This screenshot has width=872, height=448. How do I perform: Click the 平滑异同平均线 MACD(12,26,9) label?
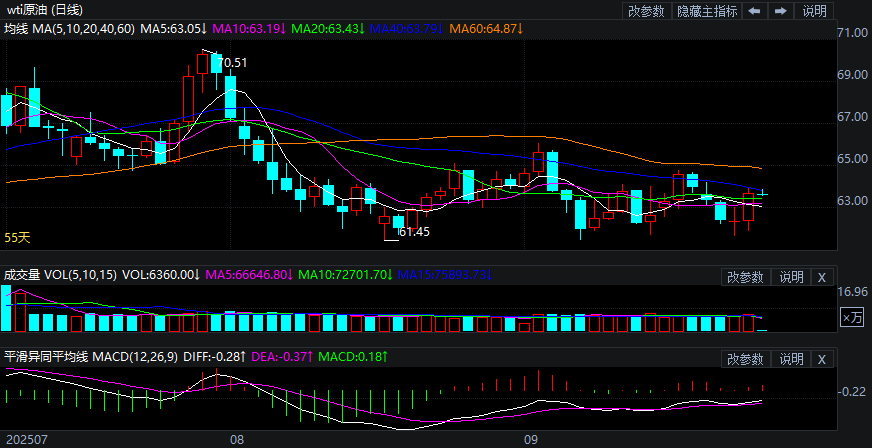click(x=91, y=356)
